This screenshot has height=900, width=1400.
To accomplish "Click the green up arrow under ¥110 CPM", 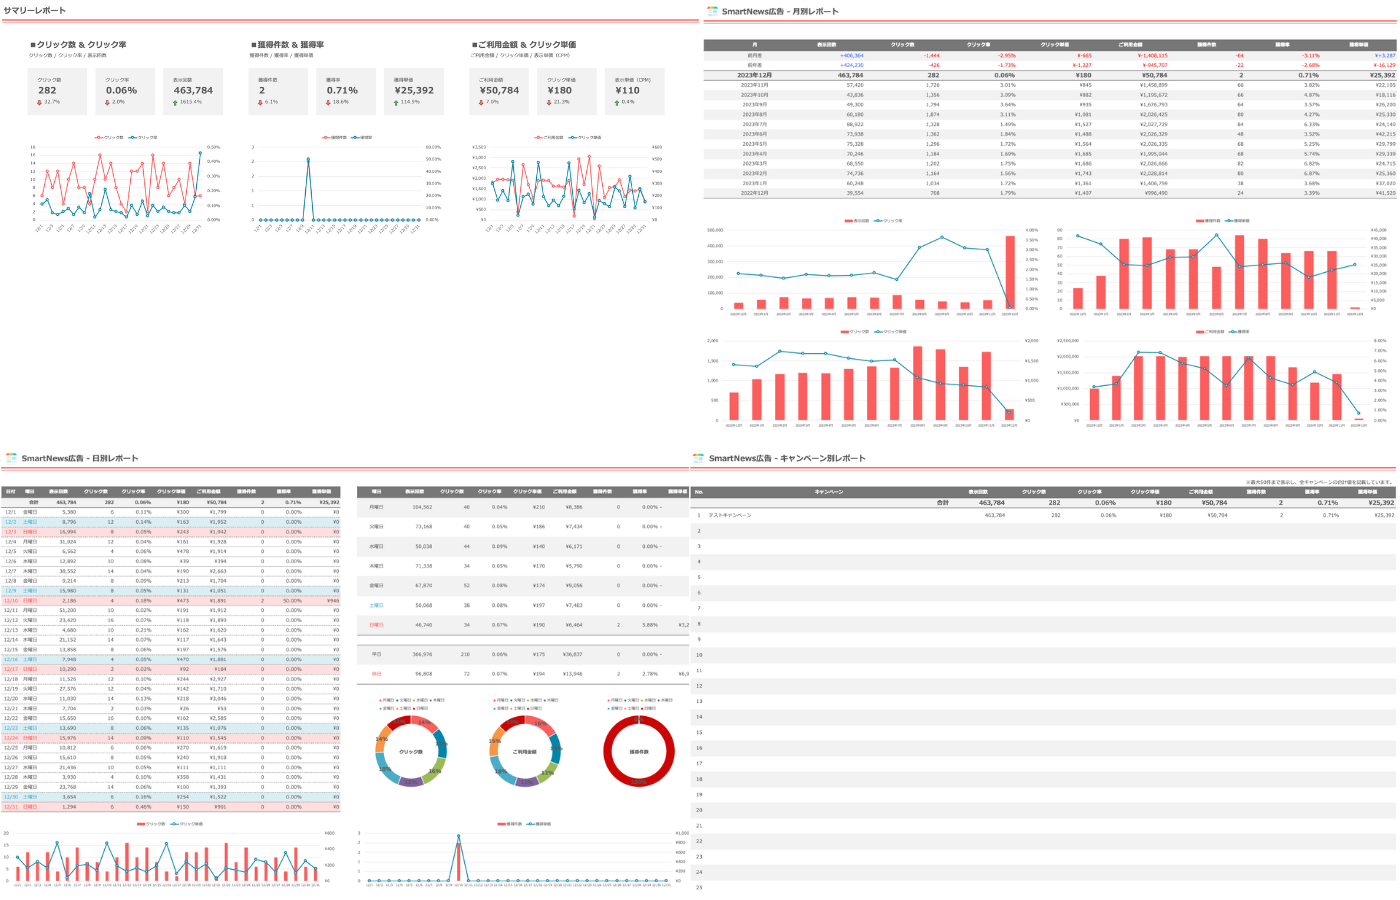I will (617, 102).
